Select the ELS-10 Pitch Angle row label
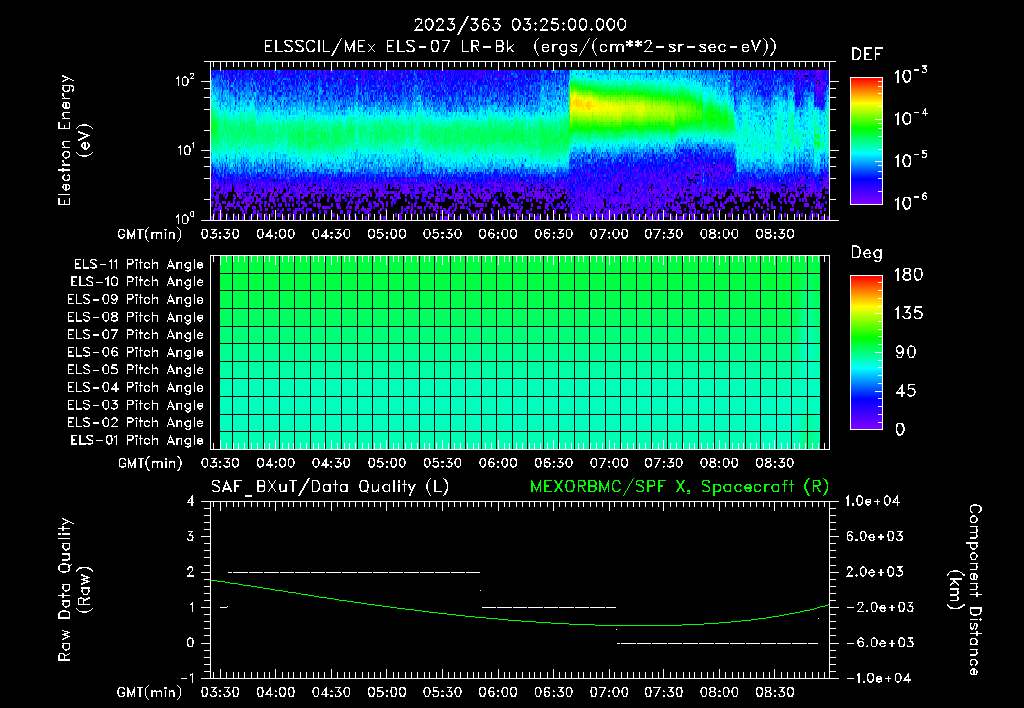 (137, 282)
